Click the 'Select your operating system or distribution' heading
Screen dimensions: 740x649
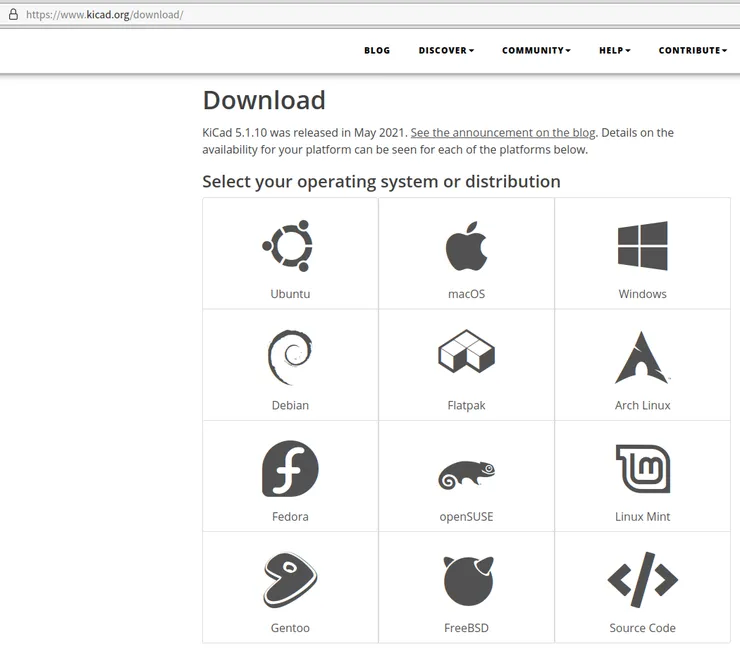[381, 182]
